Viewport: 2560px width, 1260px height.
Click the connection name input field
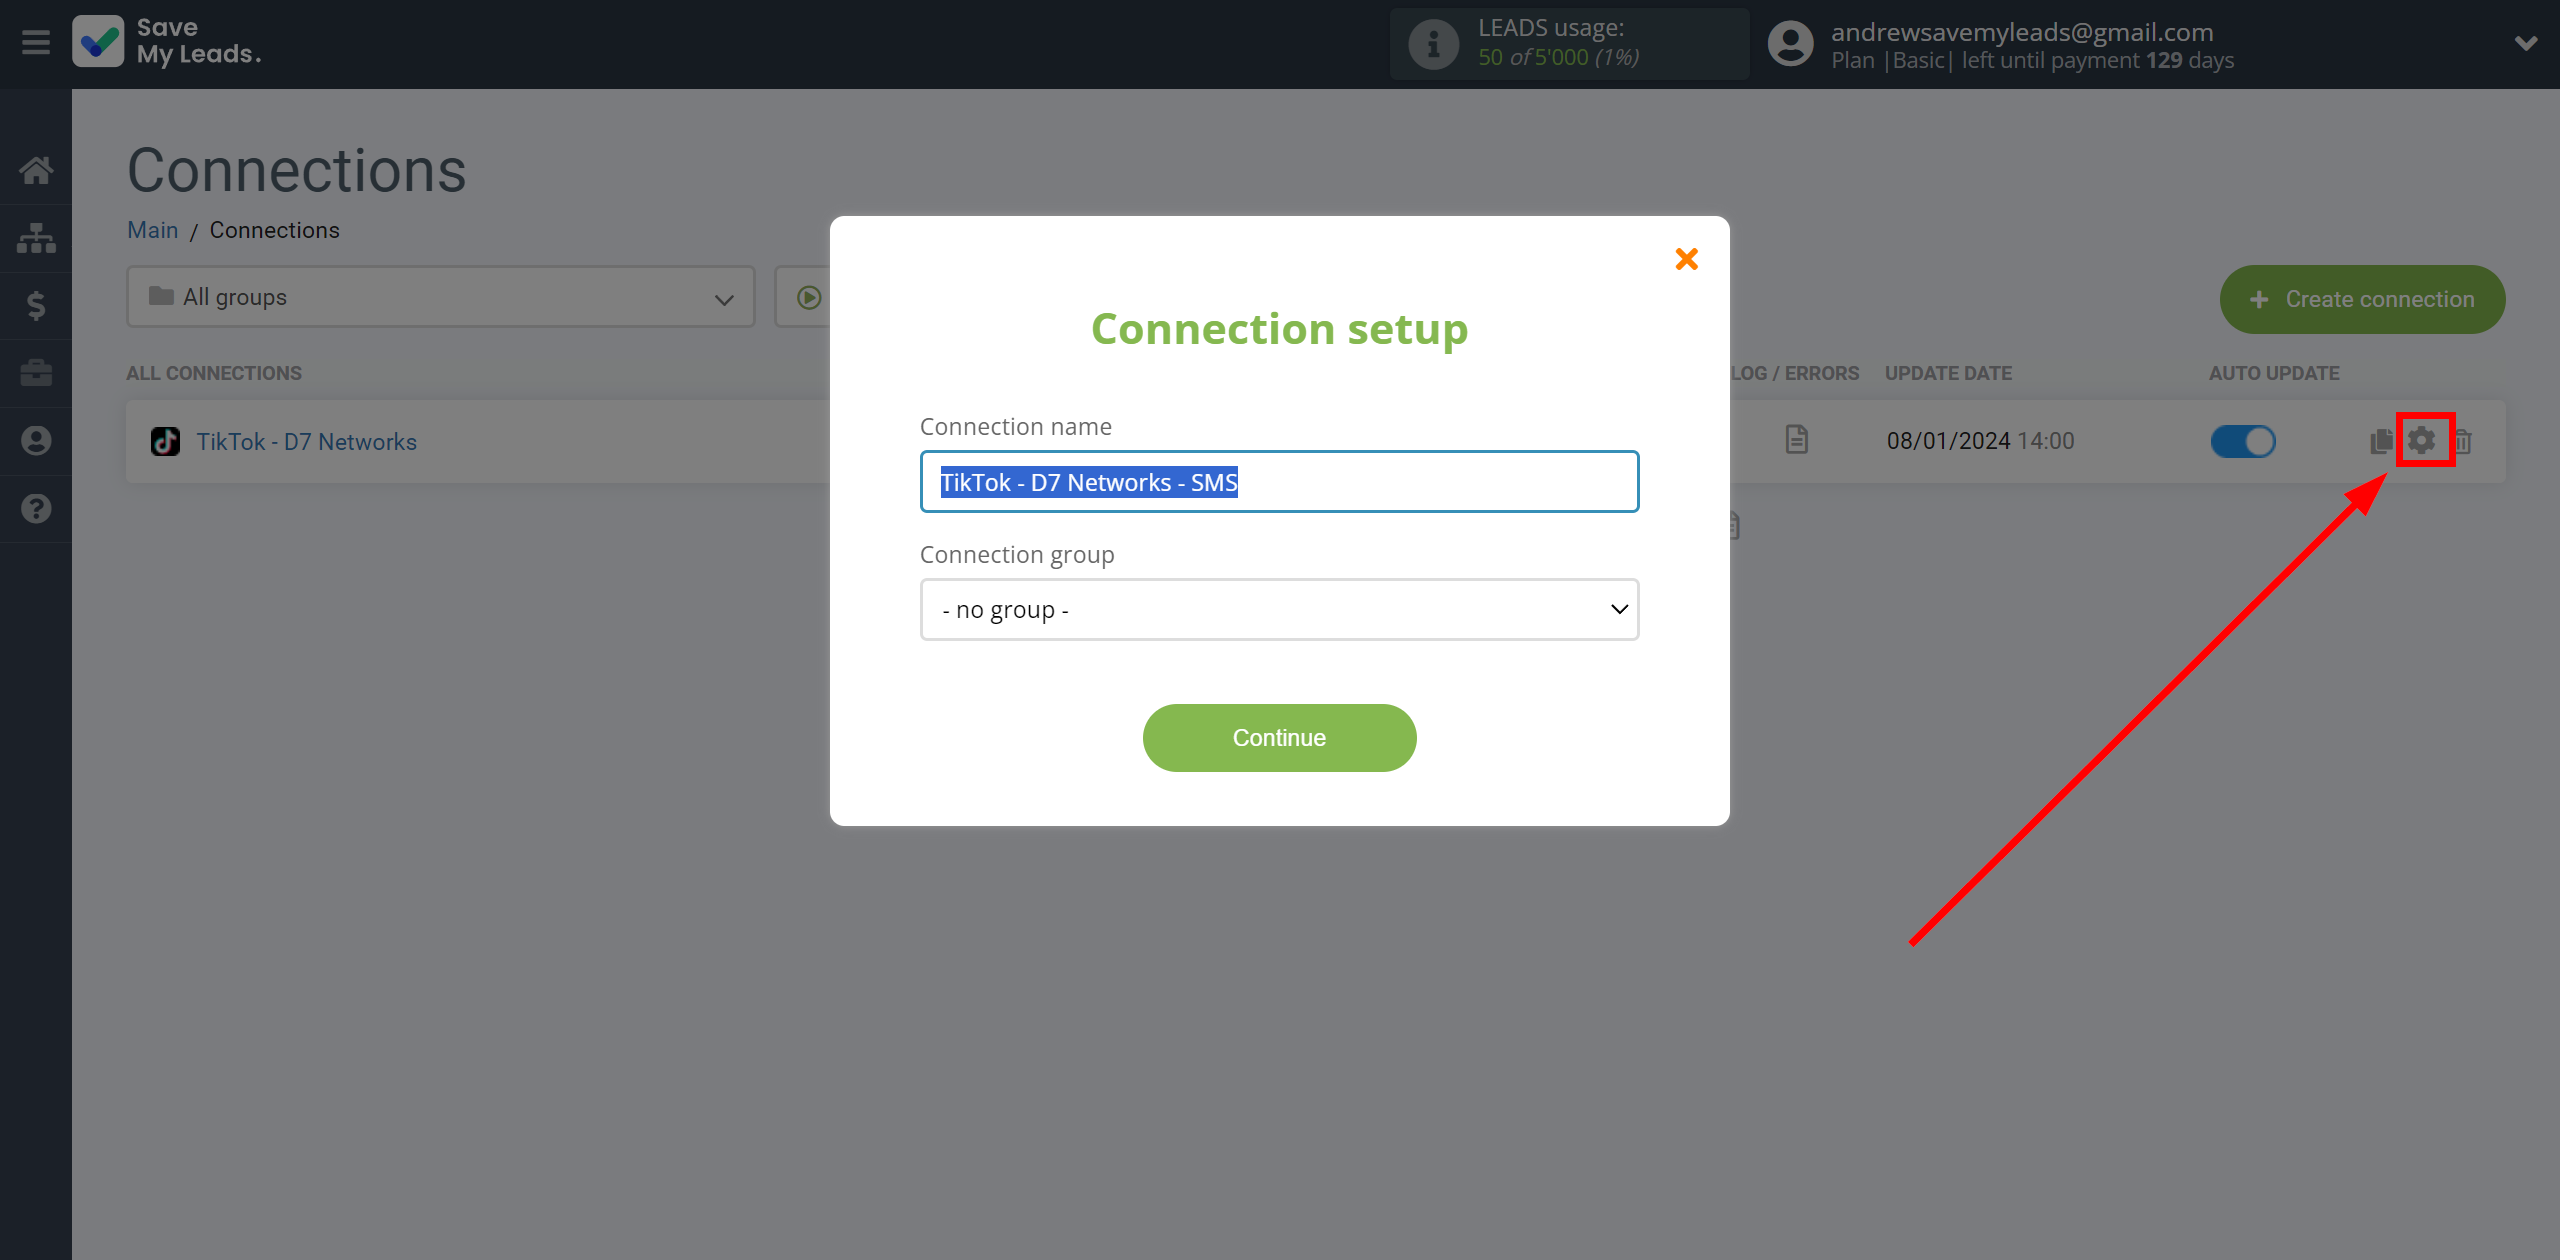[1280, 481]
